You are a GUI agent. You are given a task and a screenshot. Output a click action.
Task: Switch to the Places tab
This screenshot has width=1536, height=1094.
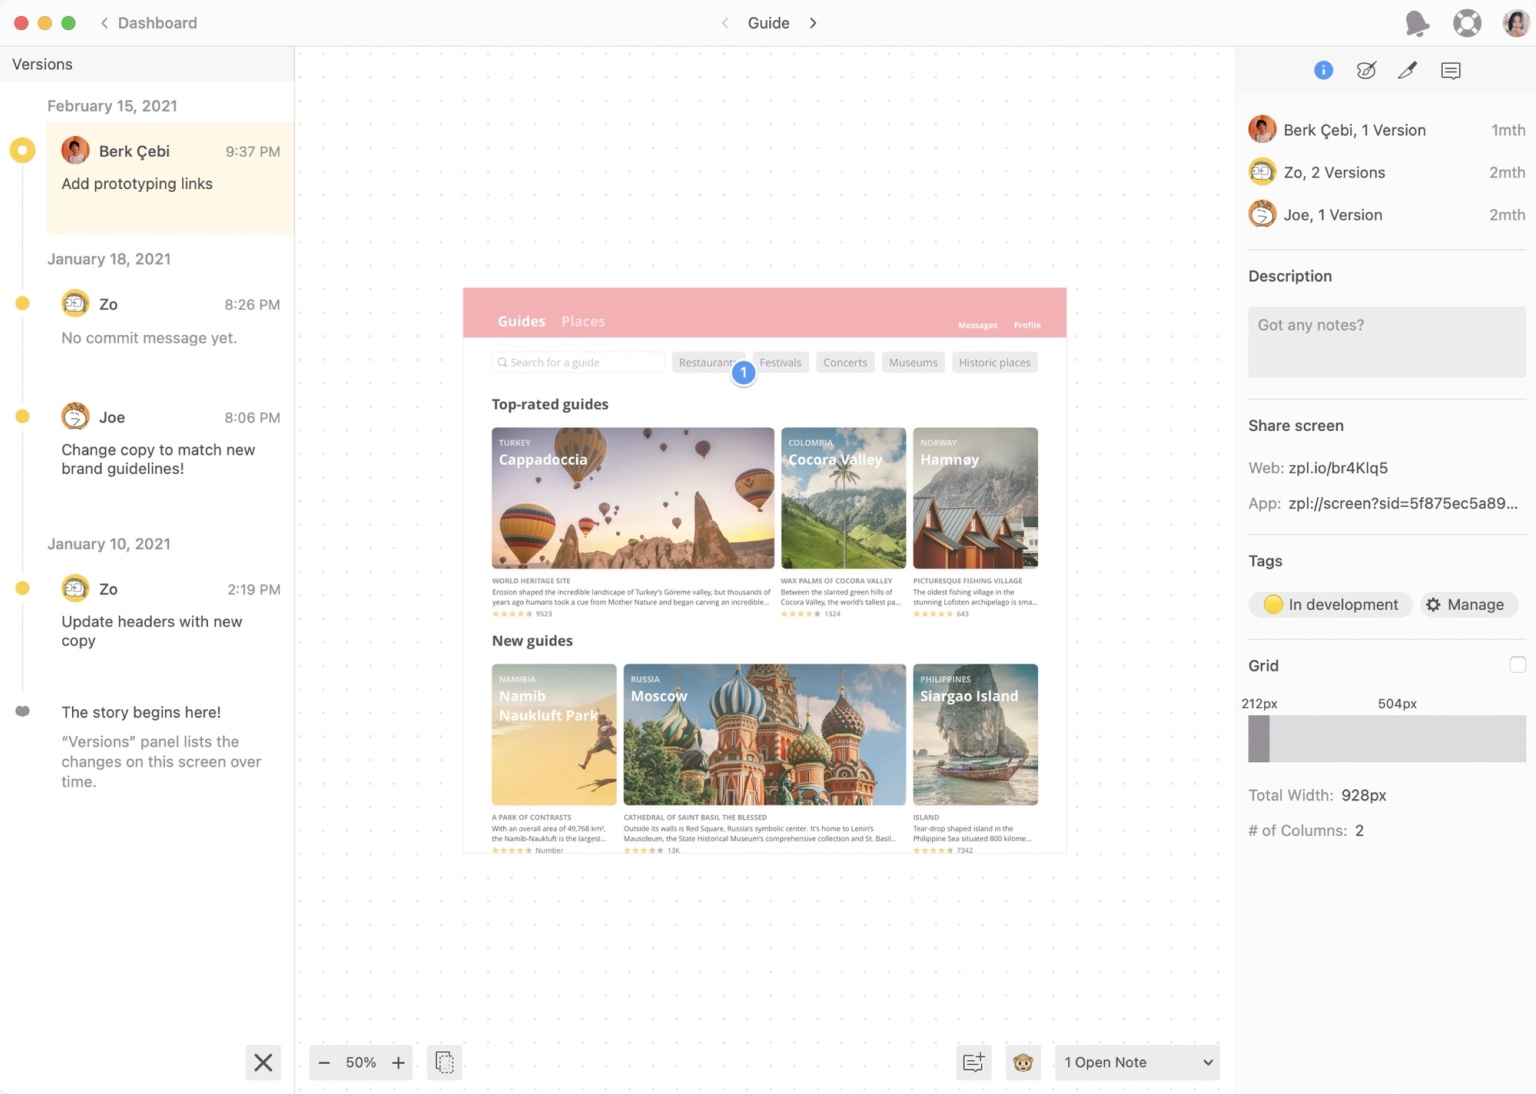583,321
